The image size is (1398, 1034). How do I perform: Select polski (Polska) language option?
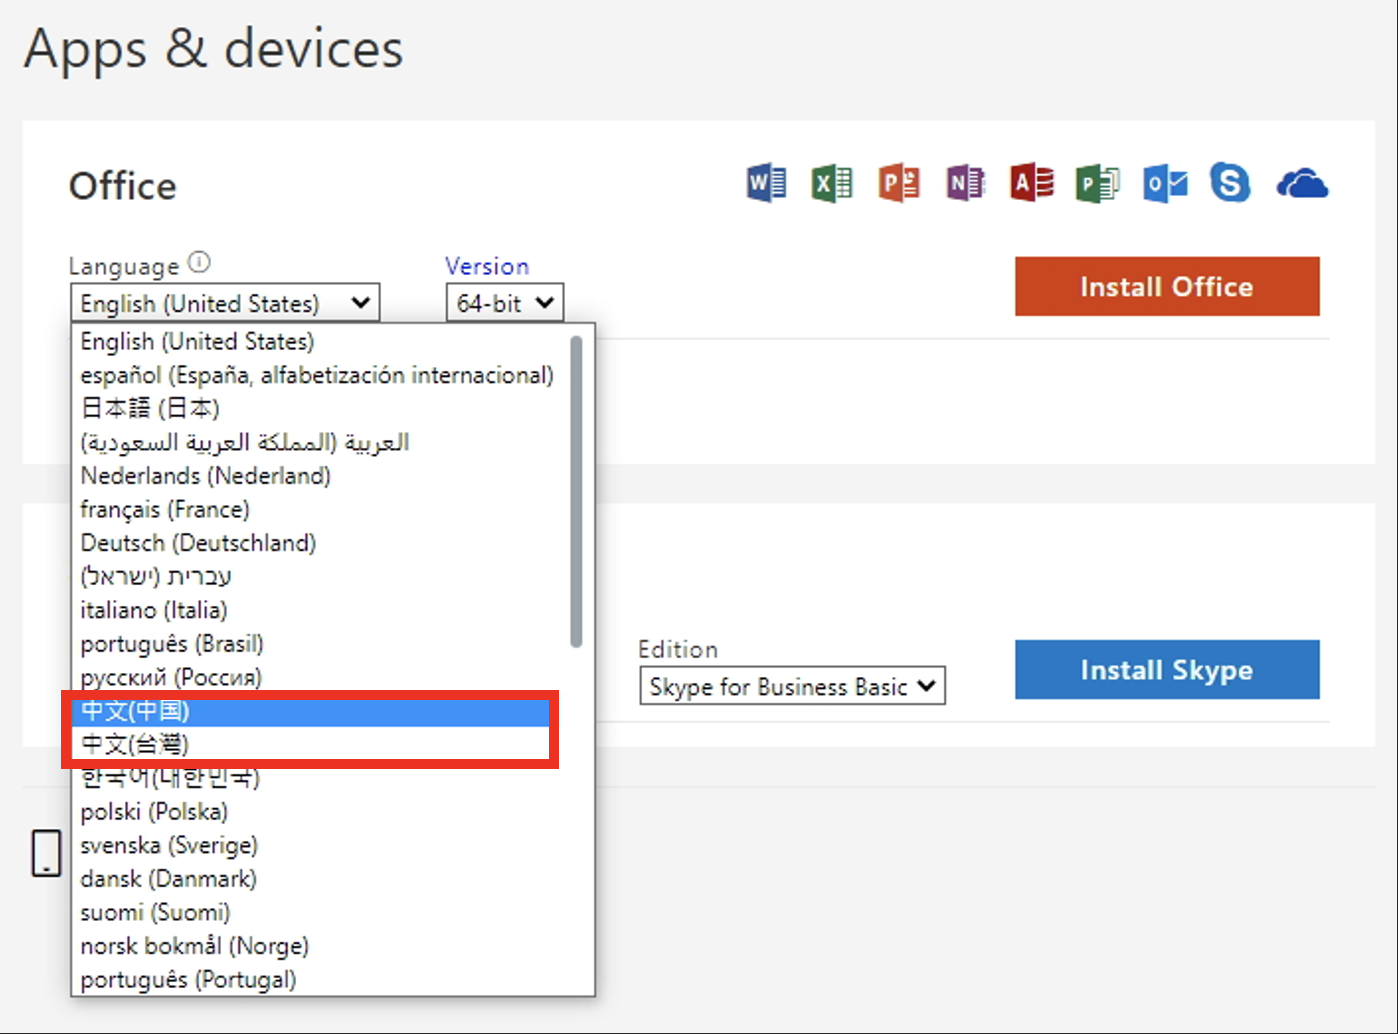tap(320, 811)
